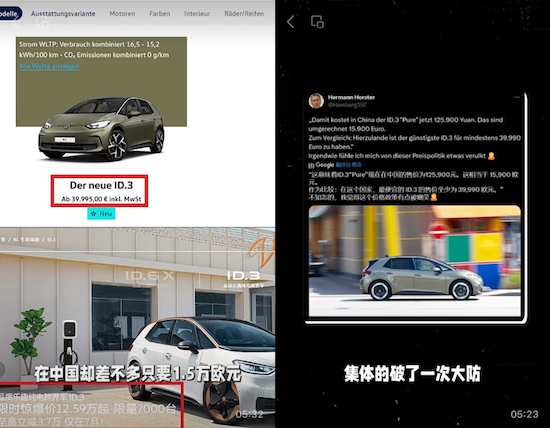Click the green ID.3 car image on VW page
Viewport: 550px width, 428px height.
[101, 128]
